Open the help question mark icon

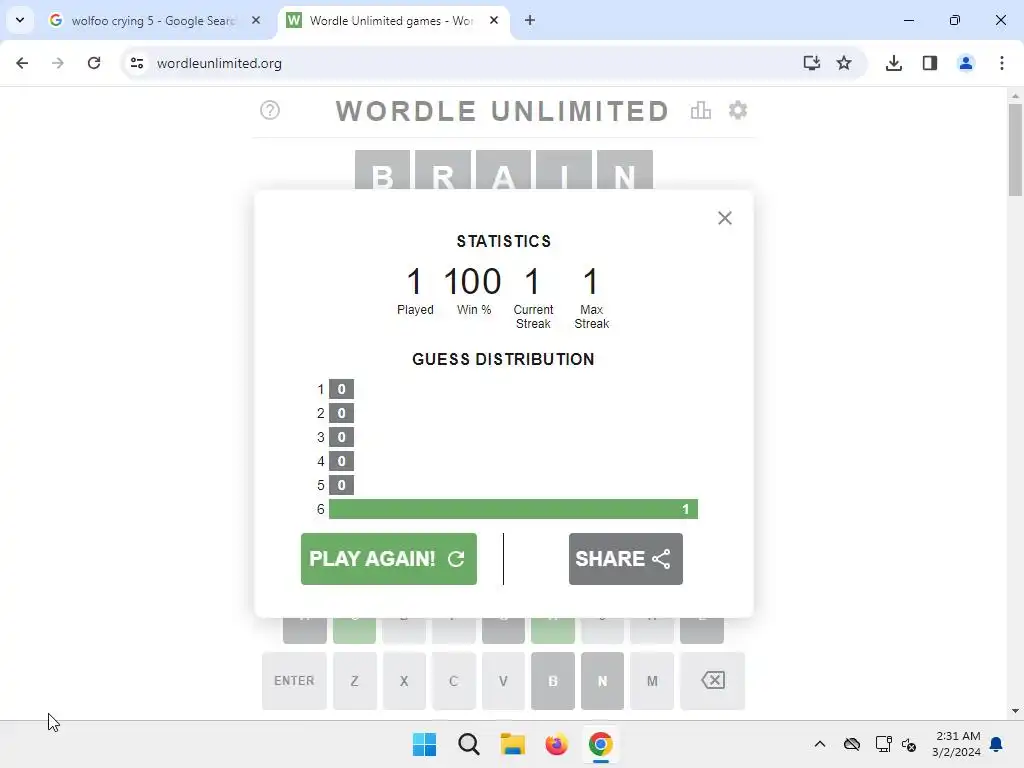tap(270, 110)
